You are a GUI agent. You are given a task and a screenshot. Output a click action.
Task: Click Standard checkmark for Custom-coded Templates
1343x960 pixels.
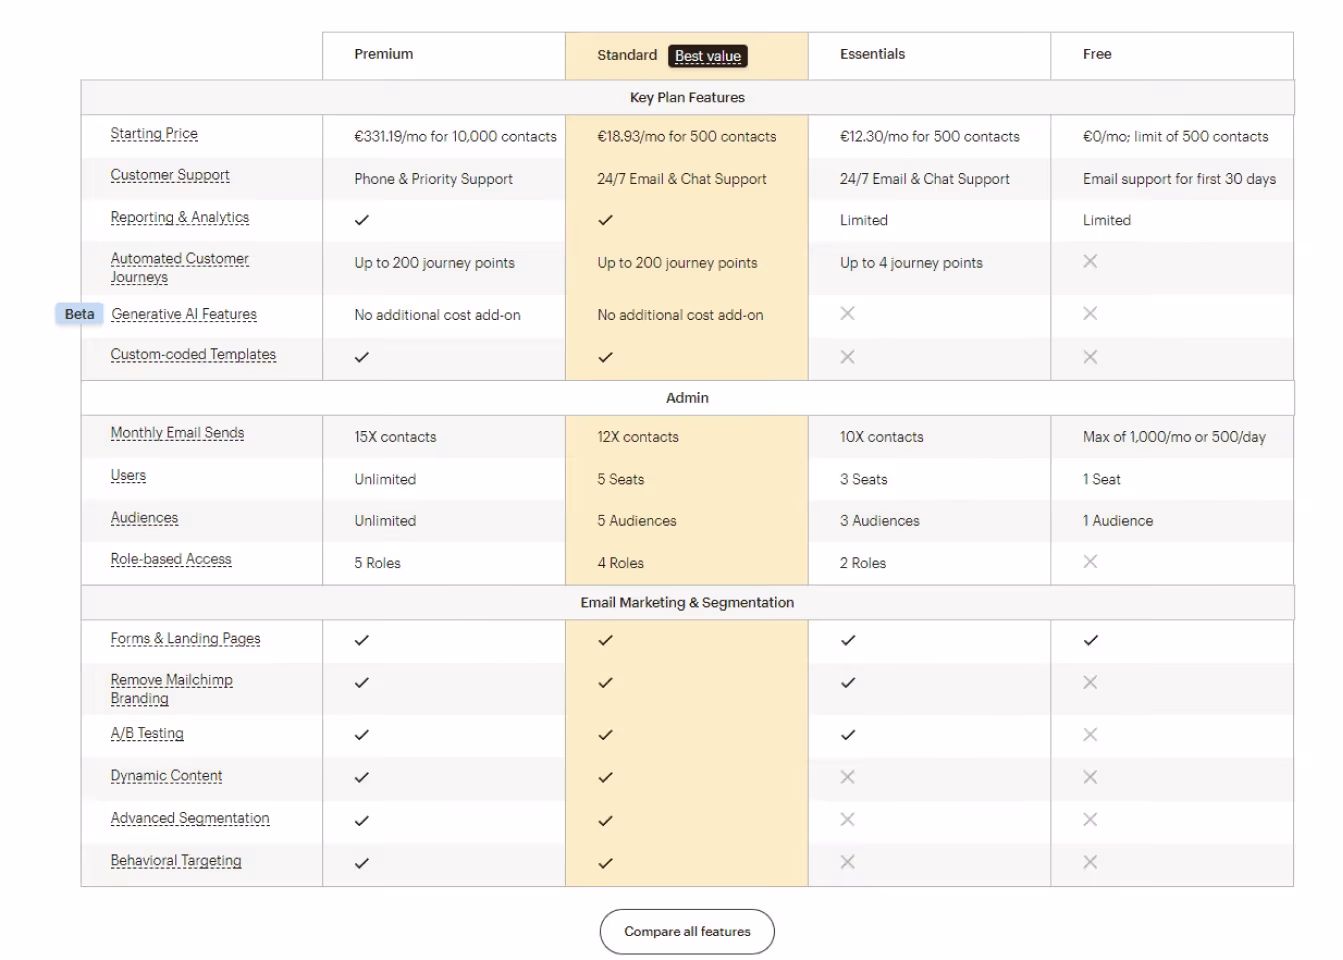pyautogui.click(x=605, y=357)
